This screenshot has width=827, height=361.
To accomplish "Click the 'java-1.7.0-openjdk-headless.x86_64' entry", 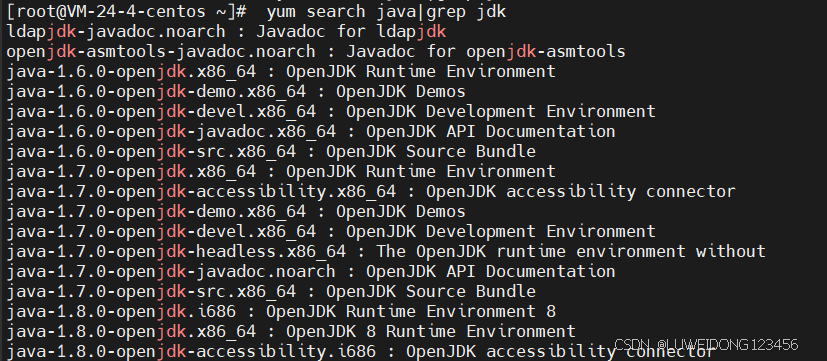I will (176, 252).
